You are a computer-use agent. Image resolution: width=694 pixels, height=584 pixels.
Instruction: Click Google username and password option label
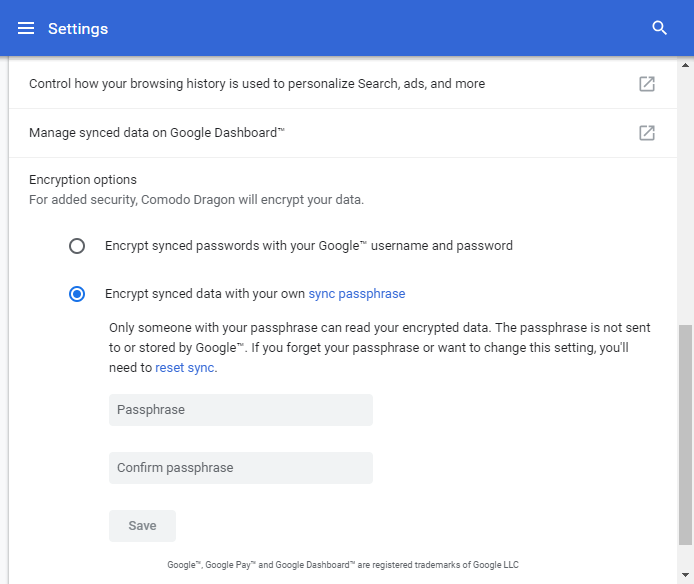[309, 246]
